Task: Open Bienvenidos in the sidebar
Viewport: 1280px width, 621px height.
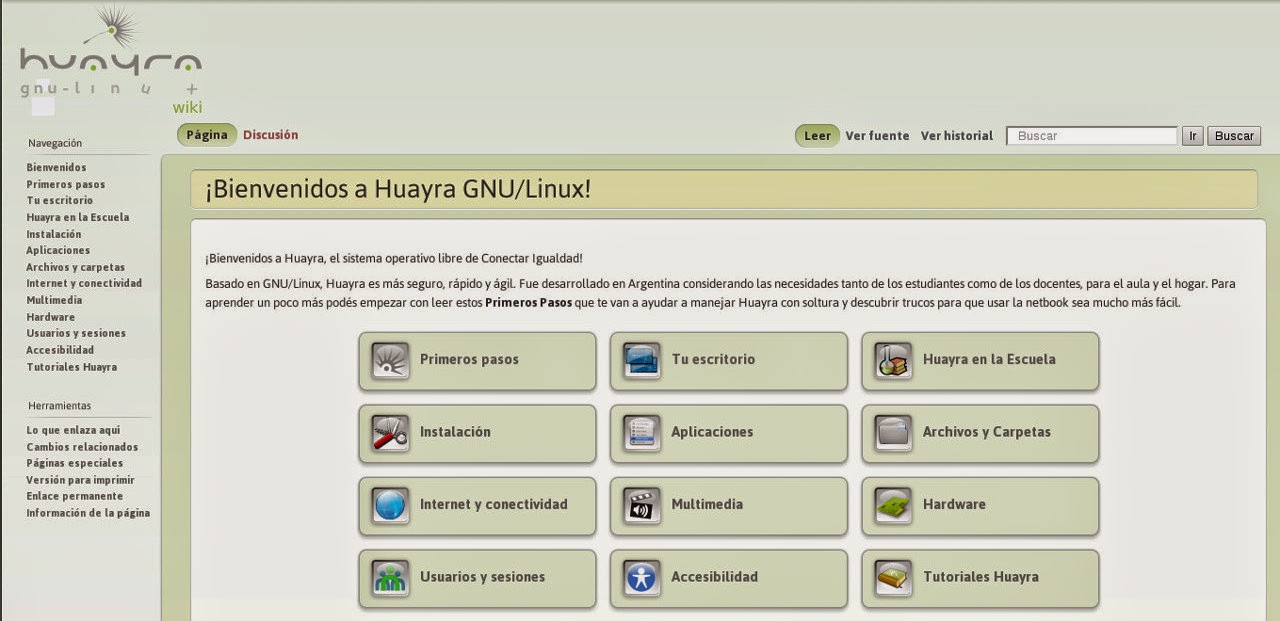Action: [x=56, y=168]
